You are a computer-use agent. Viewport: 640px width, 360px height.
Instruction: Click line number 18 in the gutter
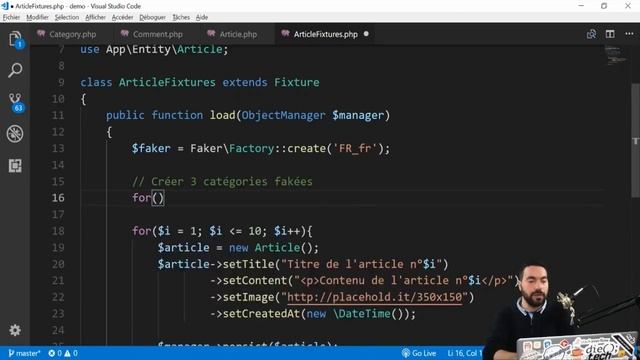click(58, 231)
